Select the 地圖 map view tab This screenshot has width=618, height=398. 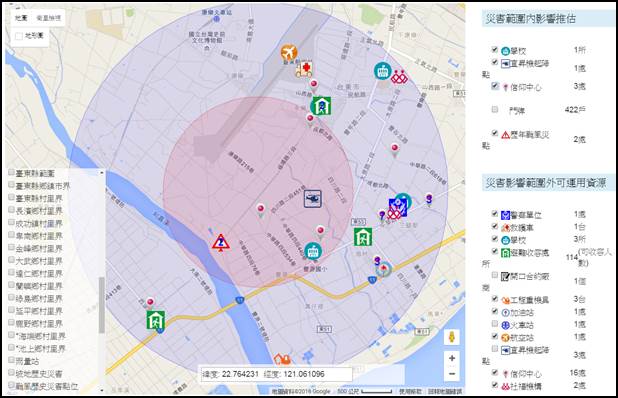[x=21, y=18]
